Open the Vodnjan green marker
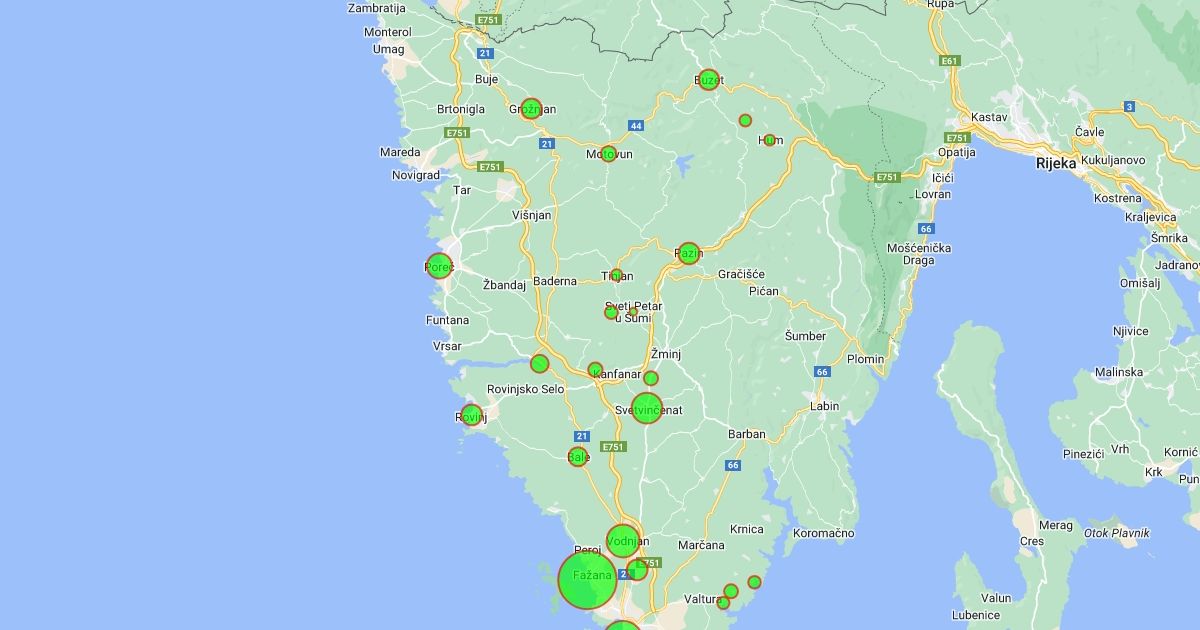 pyautogui.click(x=623, y=541)
